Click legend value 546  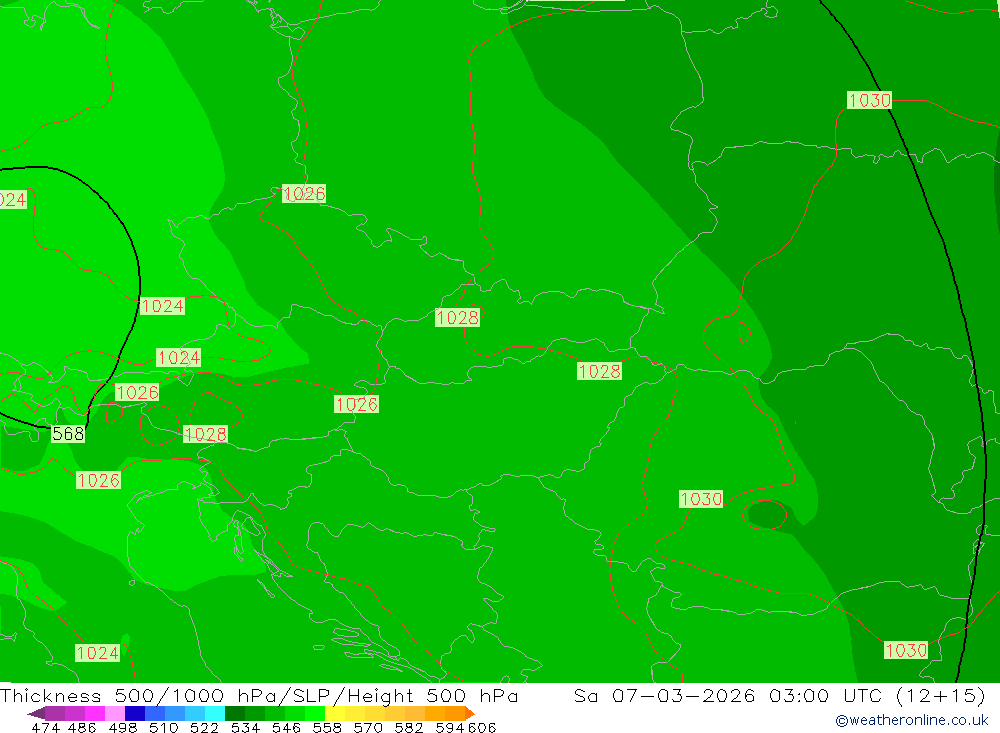coord(286,727)
